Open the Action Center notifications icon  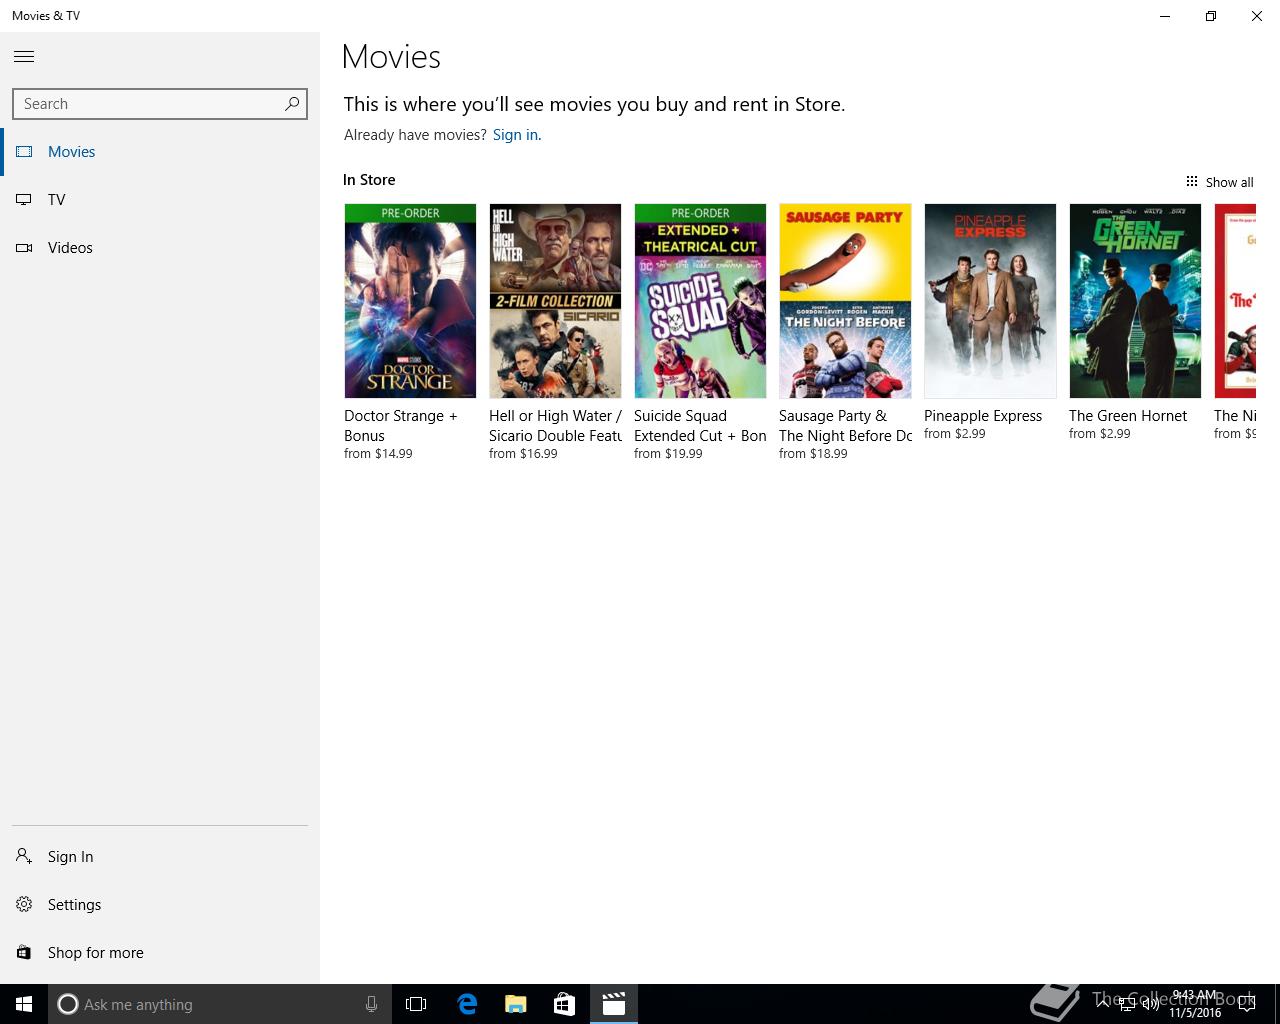1245,1004
